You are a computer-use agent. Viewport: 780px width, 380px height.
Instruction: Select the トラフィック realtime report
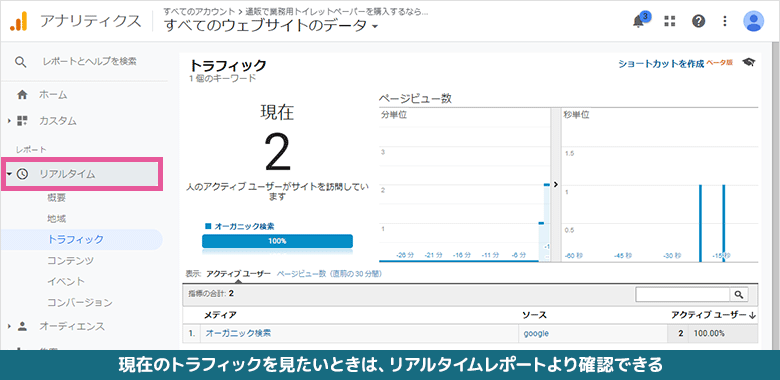76,239
